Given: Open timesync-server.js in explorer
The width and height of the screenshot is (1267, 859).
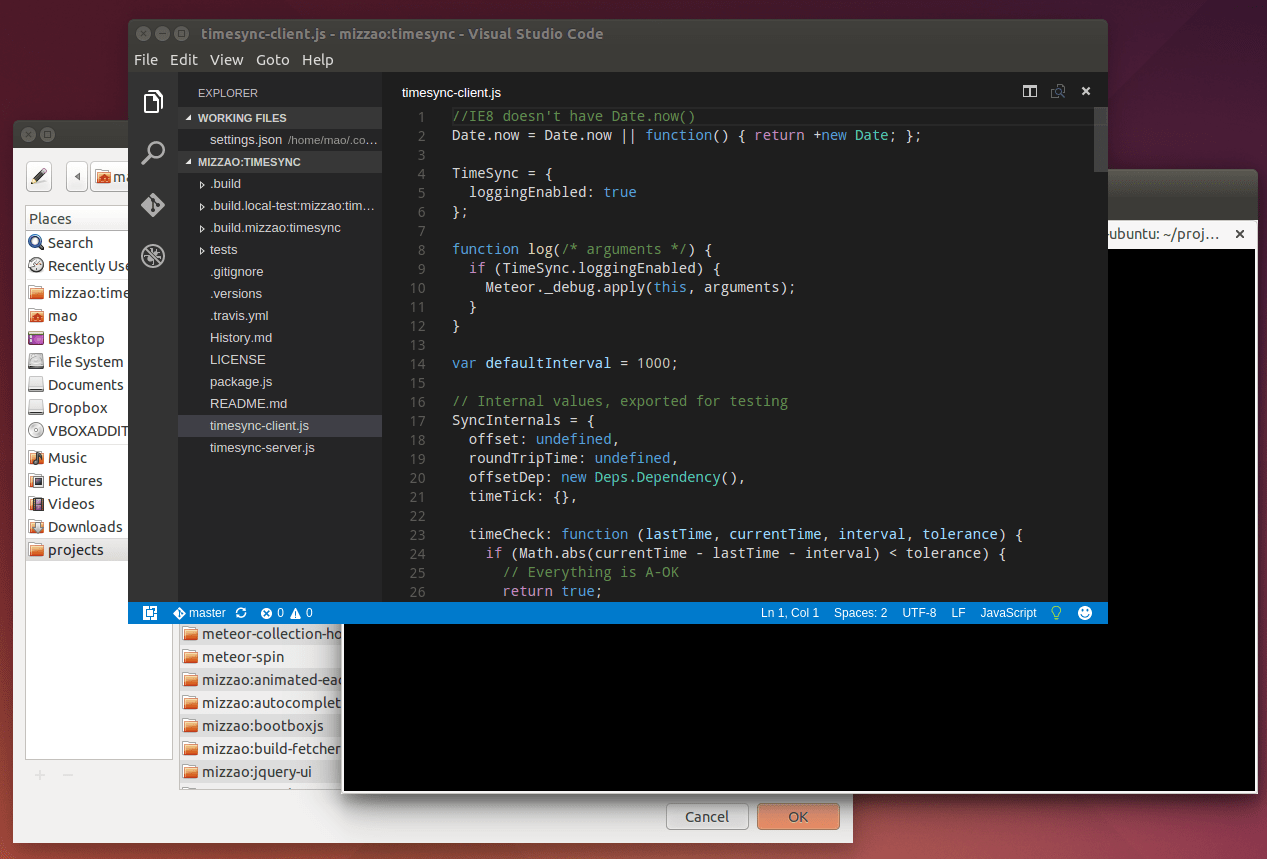Looking at the screenshot, I should (280, 448).
